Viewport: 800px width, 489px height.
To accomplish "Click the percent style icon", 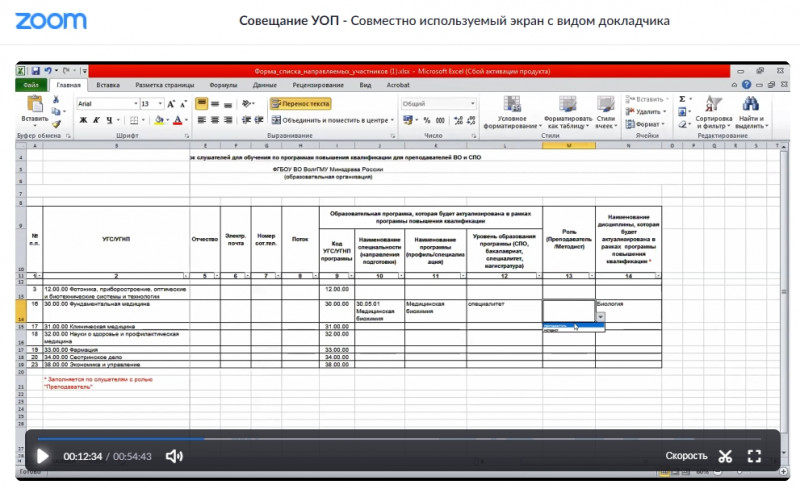I will tap(427, 120).
